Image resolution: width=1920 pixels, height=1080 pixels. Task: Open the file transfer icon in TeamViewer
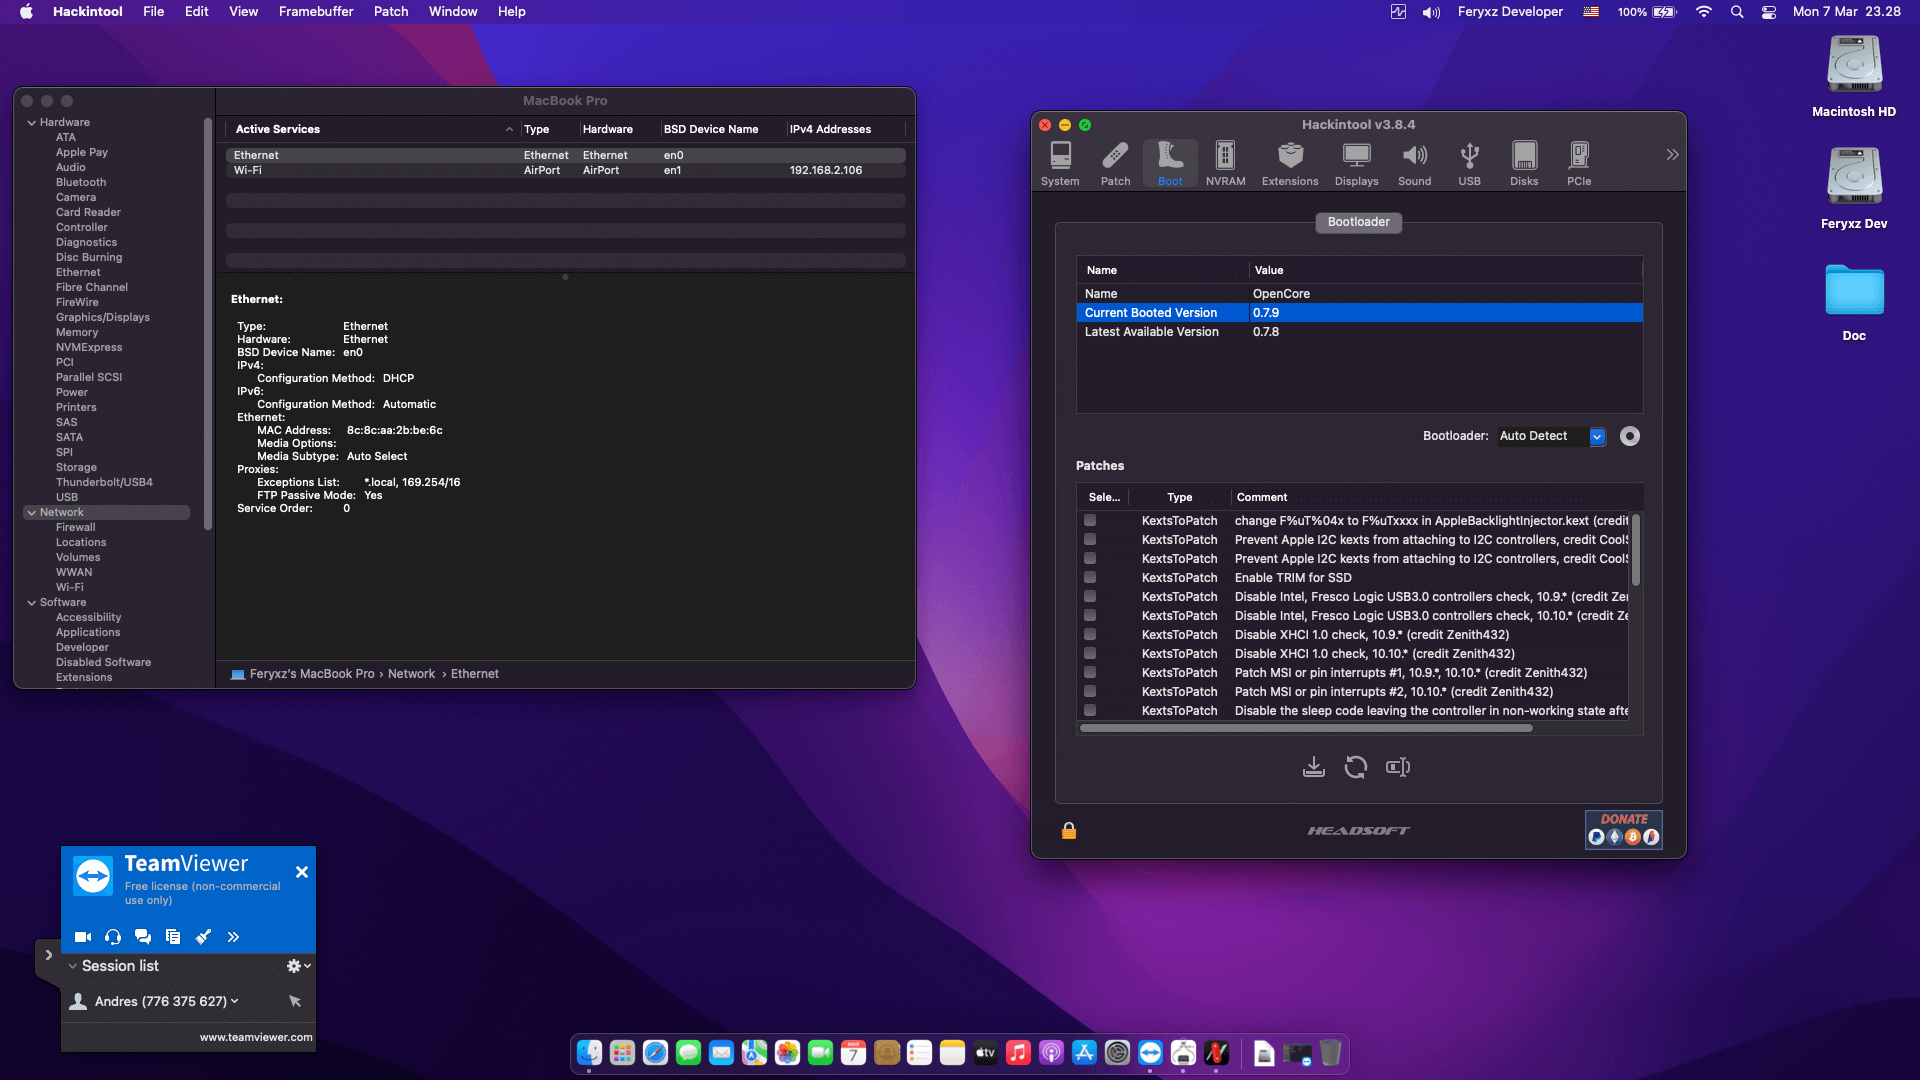(173, 937)
